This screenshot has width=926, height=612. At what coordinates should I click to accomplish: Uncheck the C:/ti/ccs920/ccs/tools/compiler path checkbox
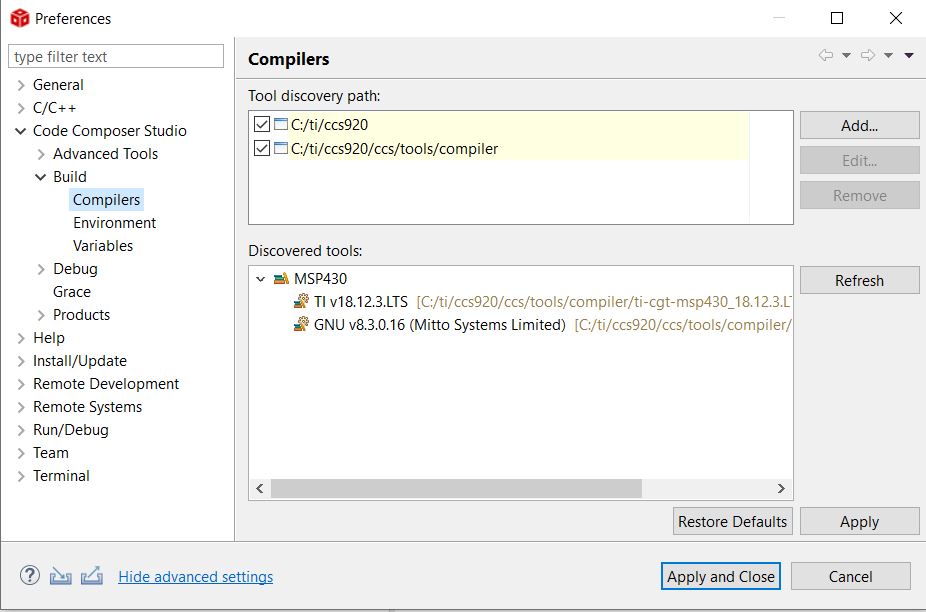(262, 148)
